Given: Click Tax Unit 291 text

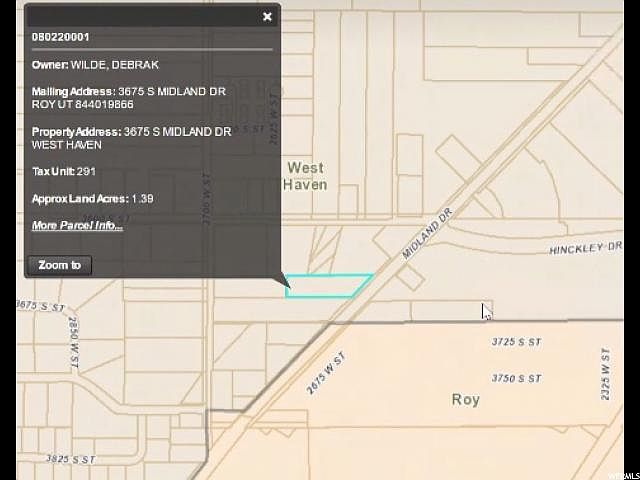Looking at the screenshot, I should (x=64, y=171).
